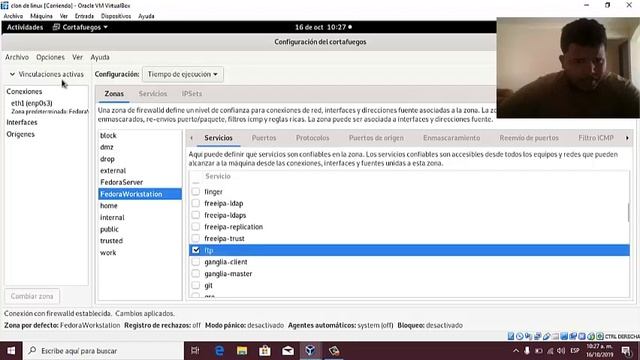
Task: Click the Windows search box
Action: click(104, 351)
